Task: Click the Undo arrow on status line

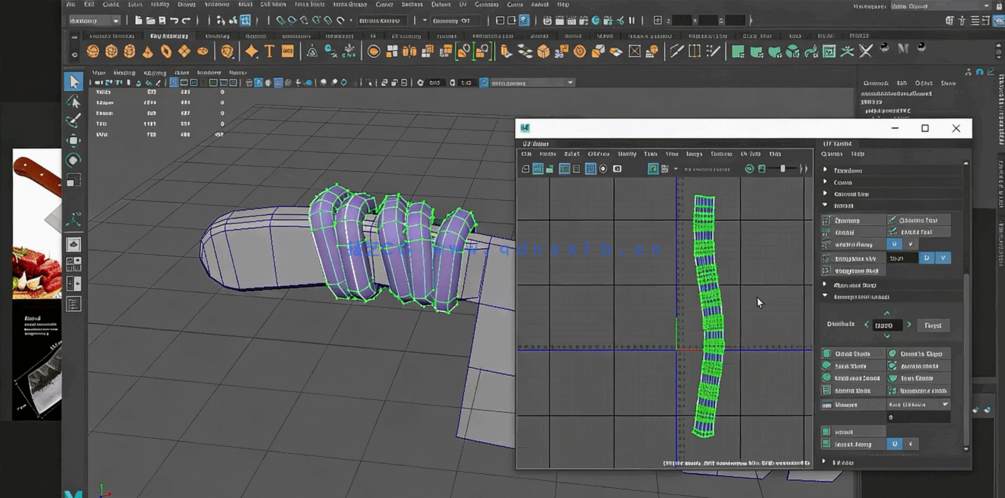Action: [x=174, y=21]
